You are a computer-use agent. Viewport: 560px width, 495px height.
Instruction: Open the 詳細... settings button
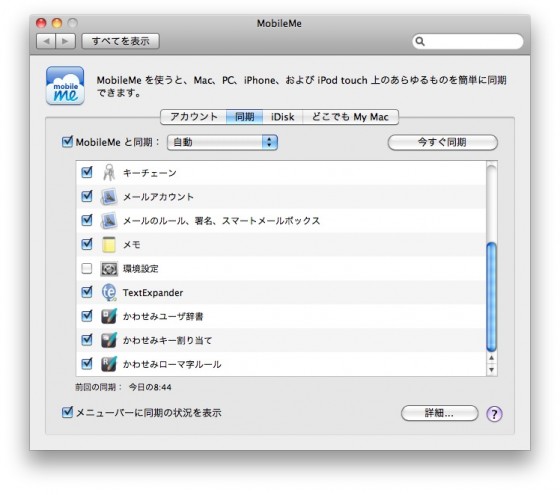(439, 413)
